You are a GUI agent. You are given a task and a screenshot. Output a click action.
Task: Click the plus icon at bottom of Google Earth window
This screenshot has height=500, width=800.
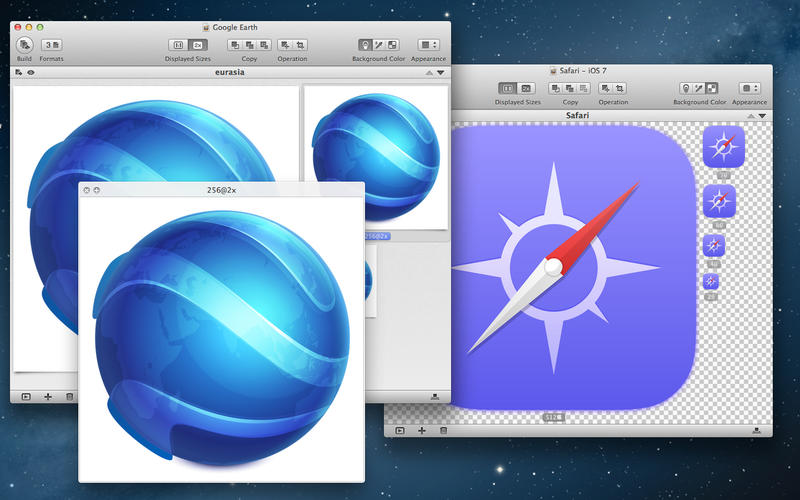[48, 397]
